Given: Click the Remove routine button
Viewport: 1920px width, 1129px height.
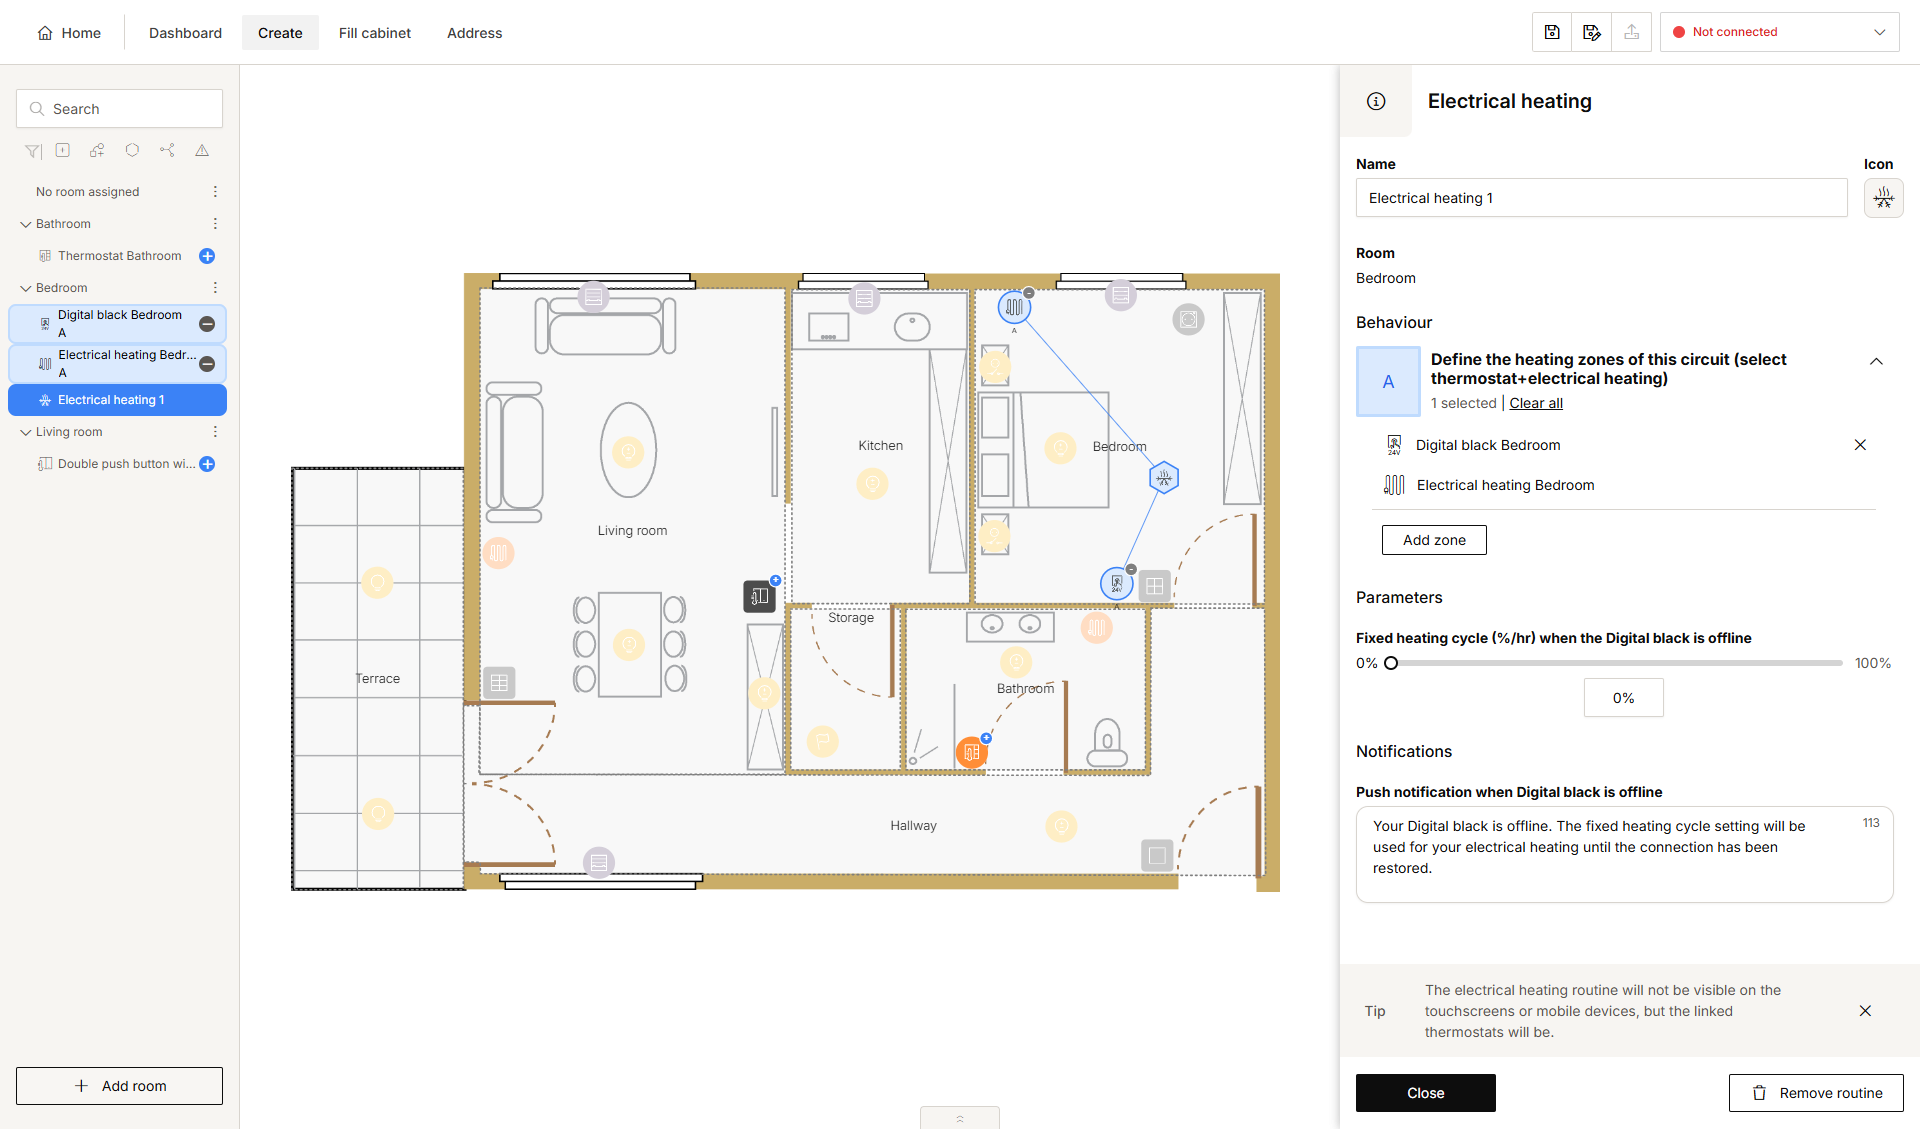Looking at the screenshot, I should (x=1816, y=1093).
